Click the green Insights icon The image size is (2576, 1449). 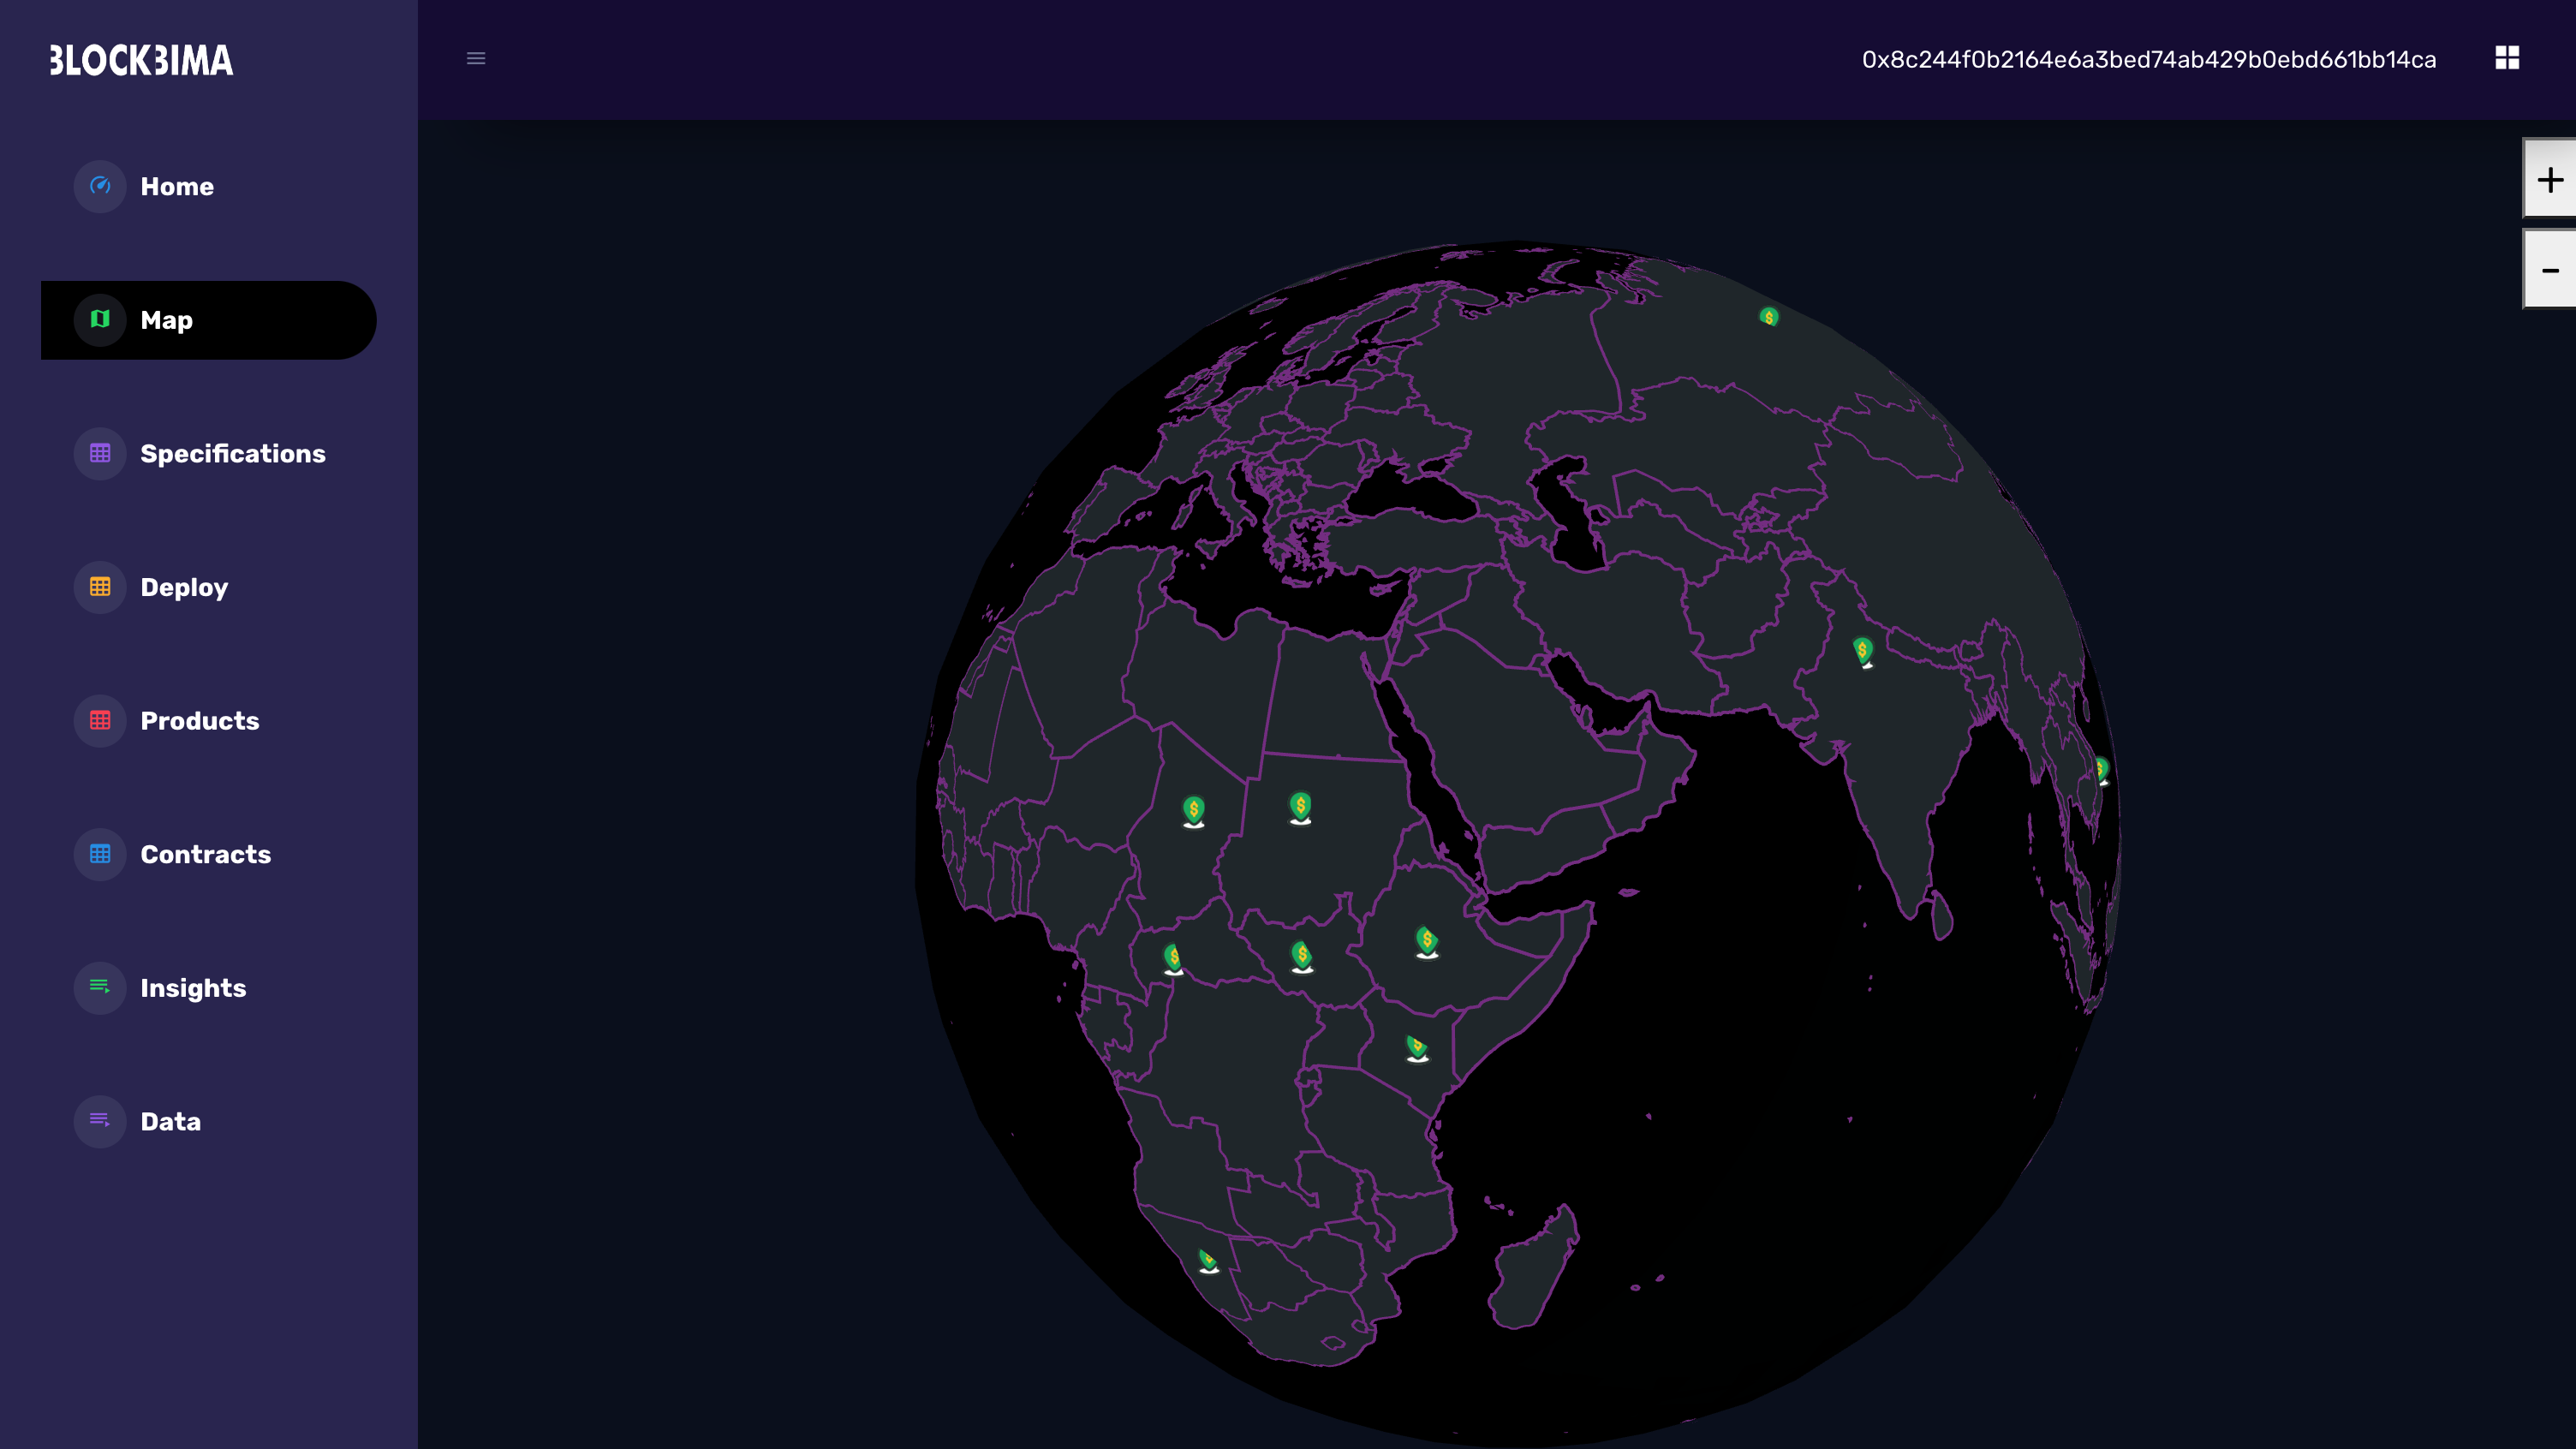point(100,987)
